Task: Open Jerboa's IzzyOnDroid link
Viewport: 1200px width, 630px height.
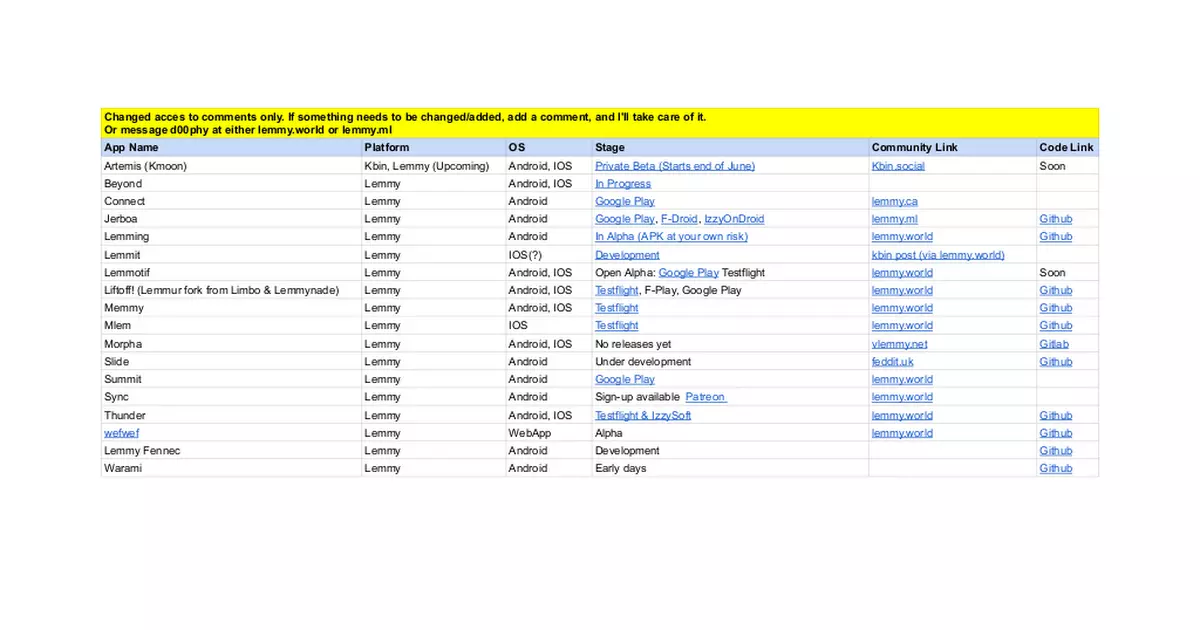Action: click(734, 219)
